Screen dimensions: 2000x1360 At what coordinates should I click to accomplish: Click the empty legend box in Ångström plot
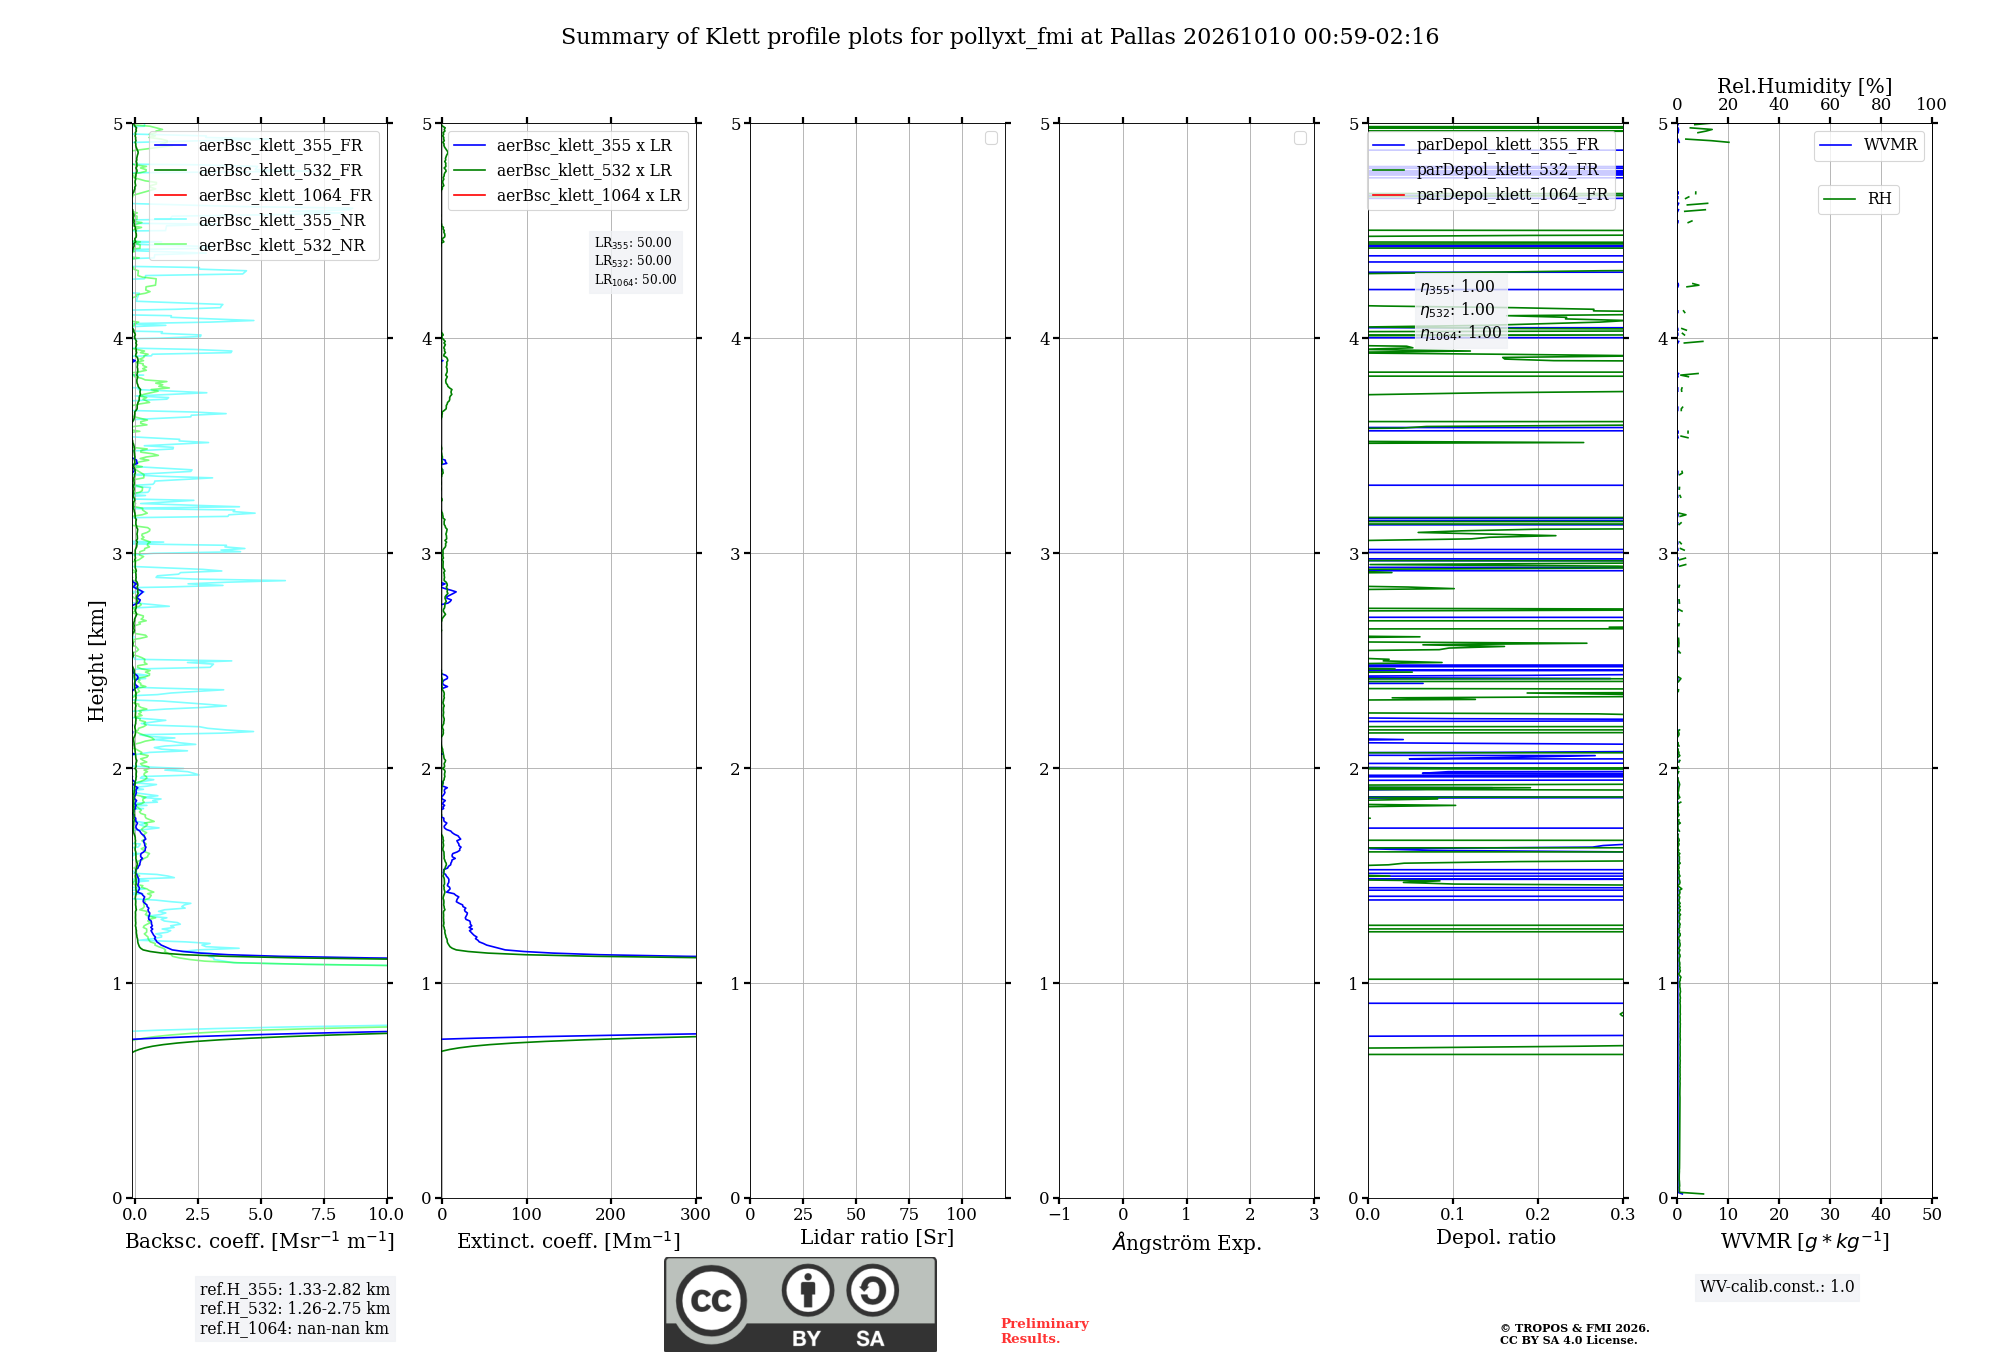[x=1300, y=138]
